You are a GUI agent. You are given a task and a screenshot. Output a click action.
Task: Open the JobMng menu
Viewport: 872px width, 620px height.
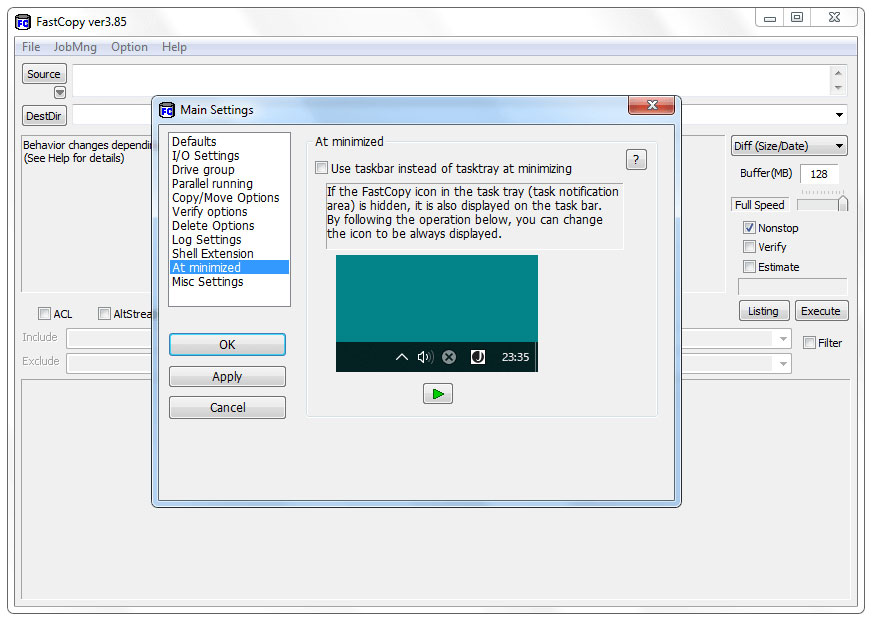[75, 47]
